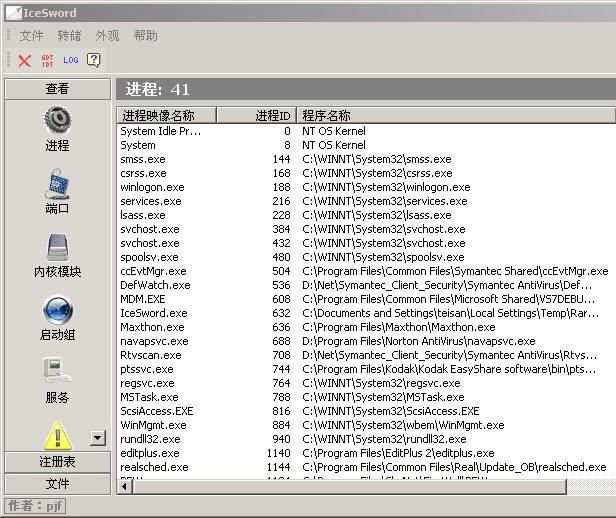Select the 启动组 startup group icon
616x518 pixels.
pos(57,310)
